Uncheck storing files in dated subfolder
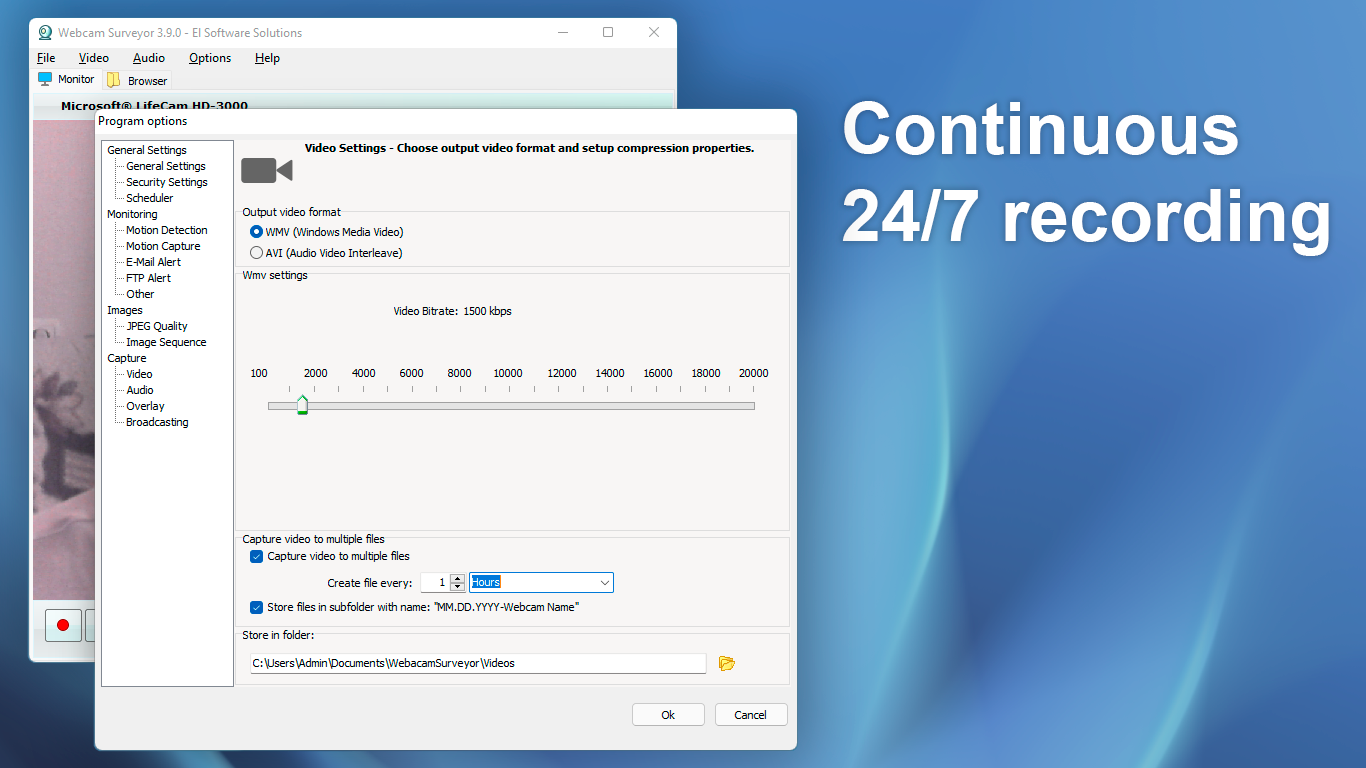This screenshot has height=768, width=1366. pos(256,607)
